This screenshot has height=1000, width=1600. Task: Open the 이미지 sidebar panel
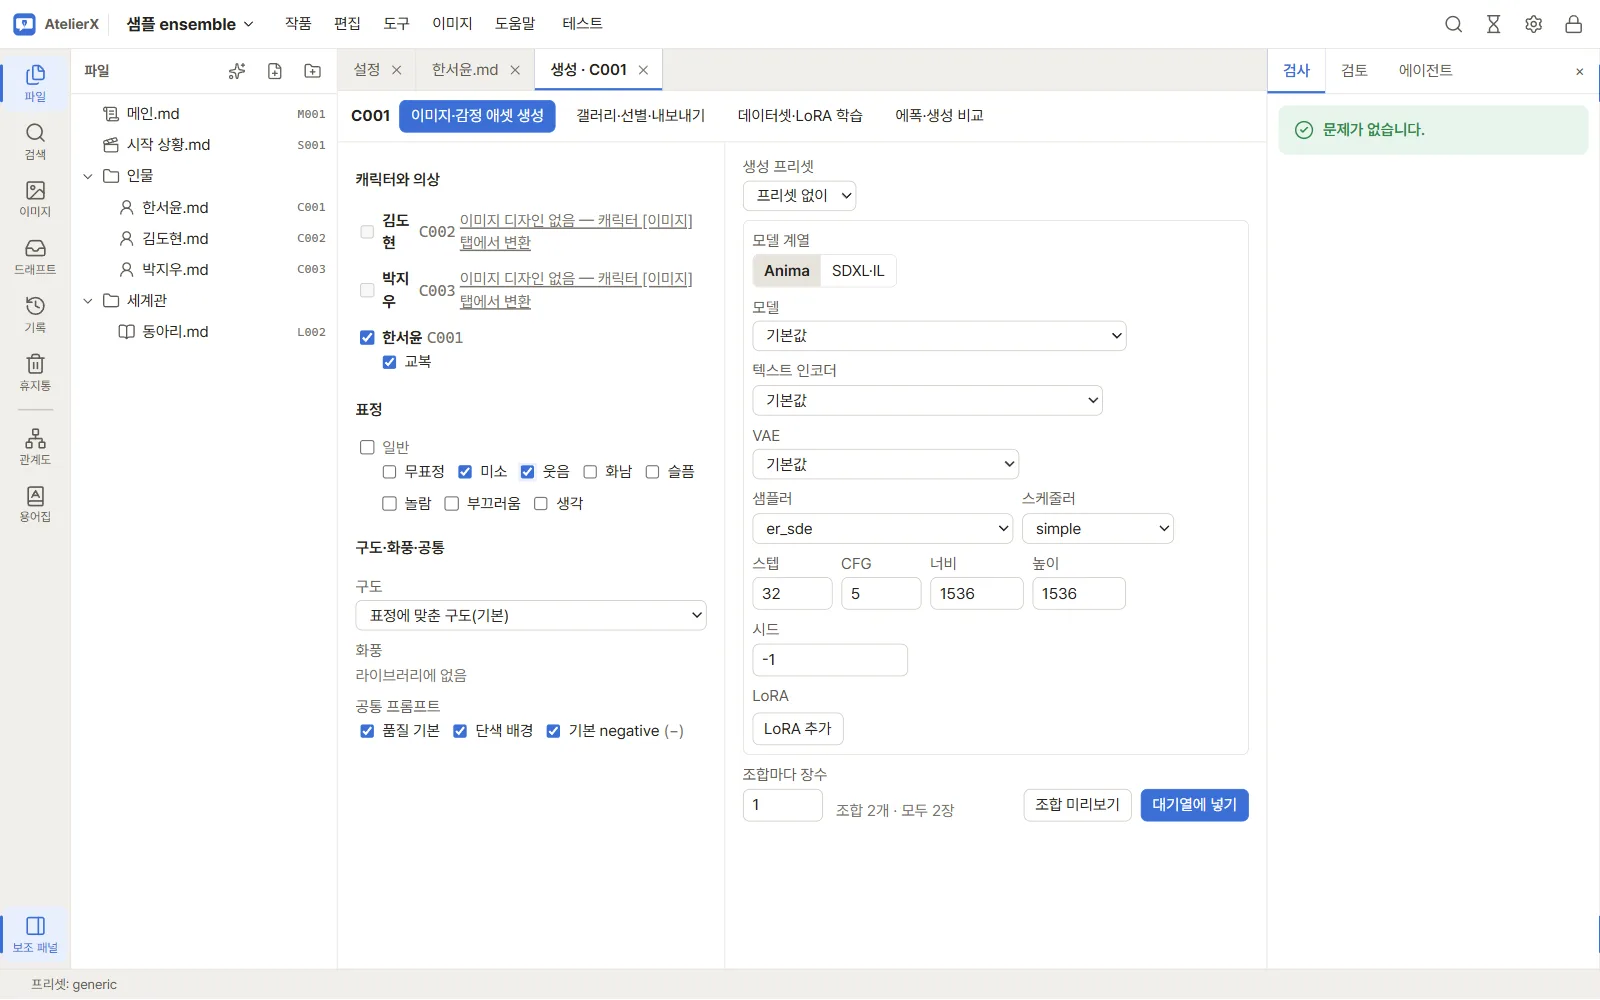click(35, 199)
